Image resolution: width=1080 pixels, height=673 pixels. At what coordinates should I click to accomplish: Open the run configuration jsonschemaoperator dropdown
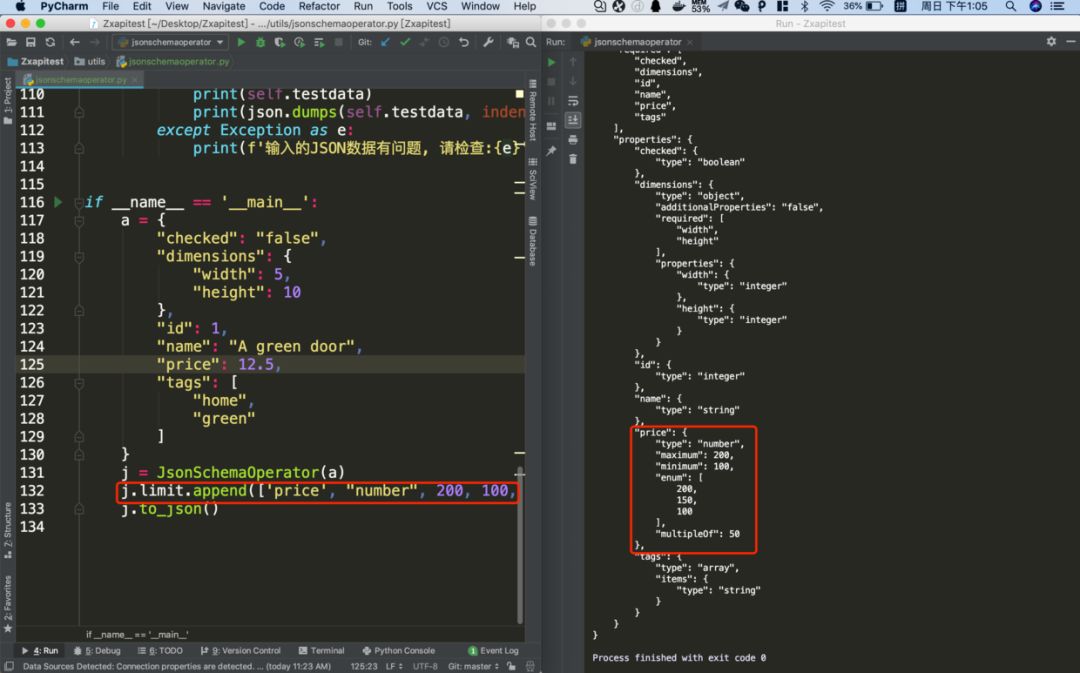pyautogui.click(x=171, y=42)
